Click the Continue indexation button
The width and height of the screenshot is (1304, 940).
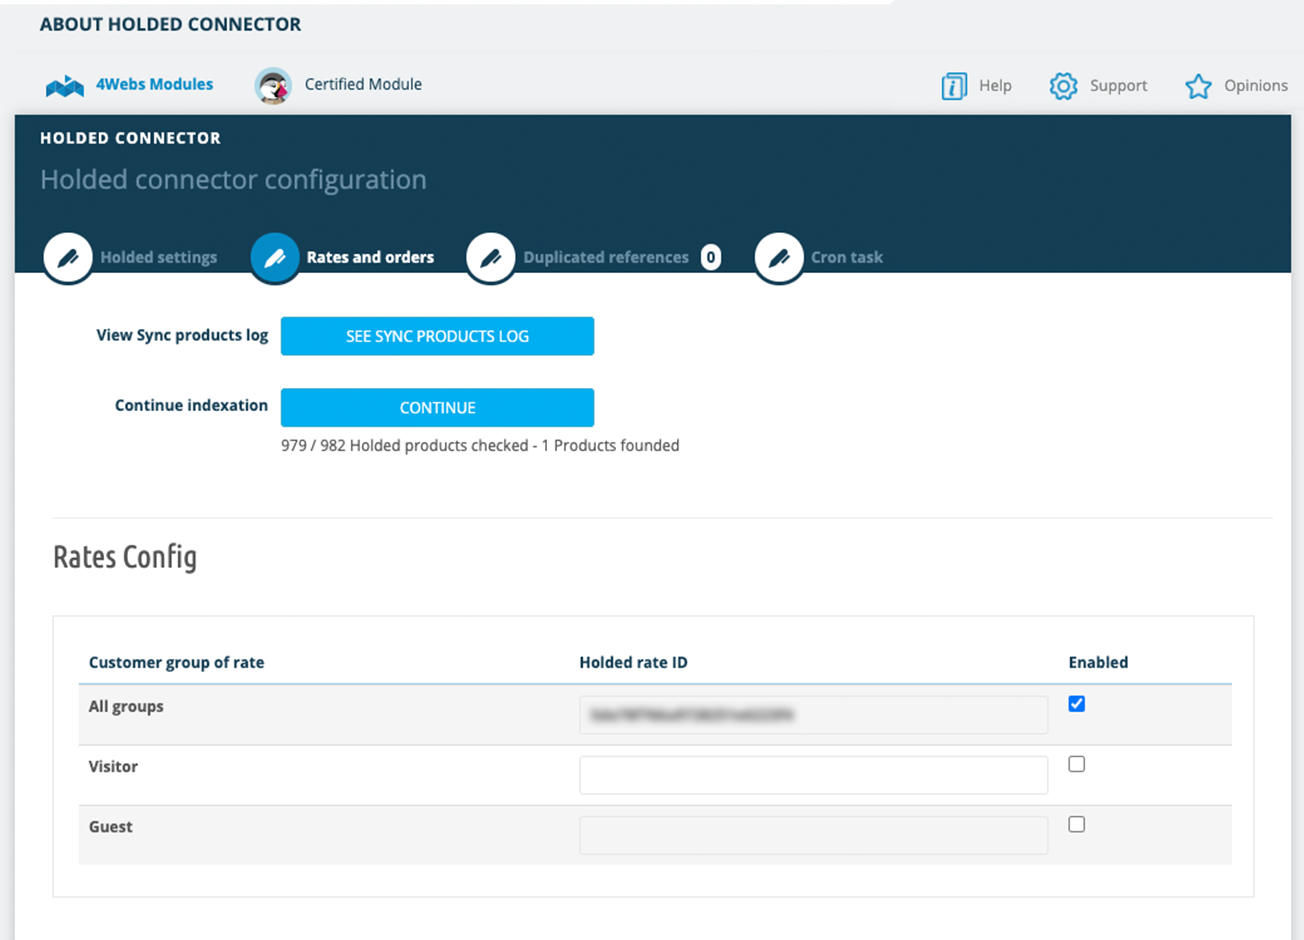437,407
